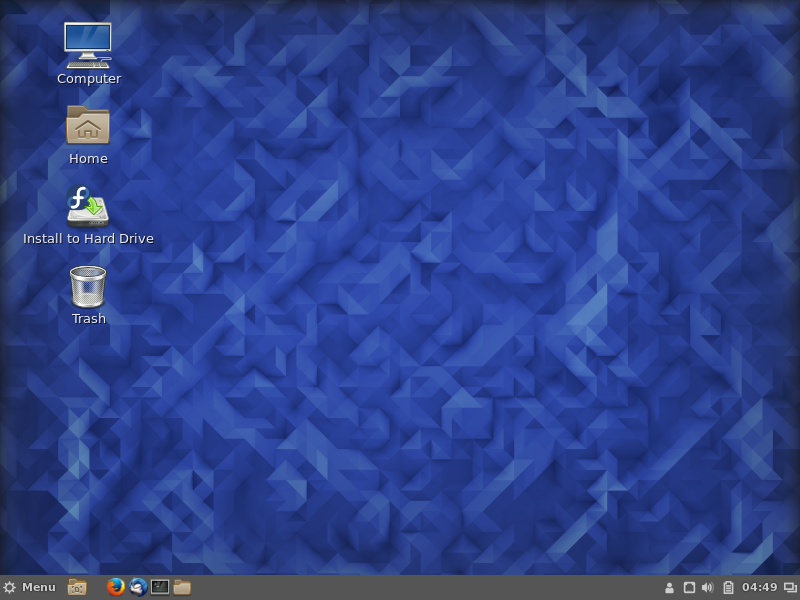
Task: Select the Trash desktop icon
Action: pos(88,286)
